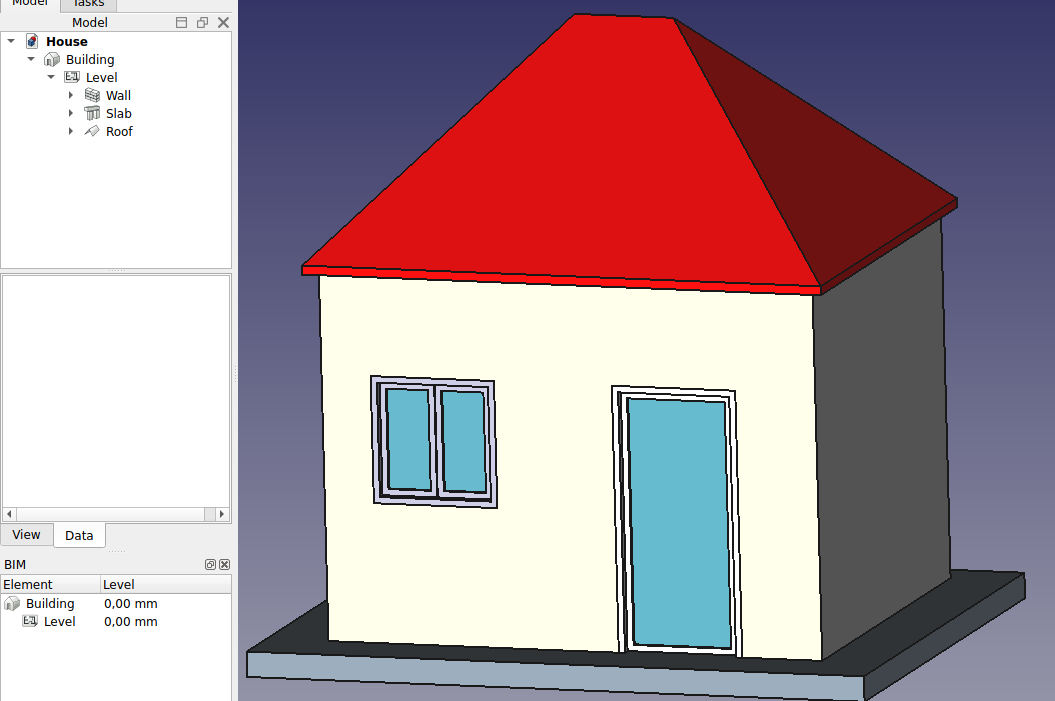Select the Slab icon in tree
The image size is (1055, 701).
pyautogui.click(x=92, y=113)
